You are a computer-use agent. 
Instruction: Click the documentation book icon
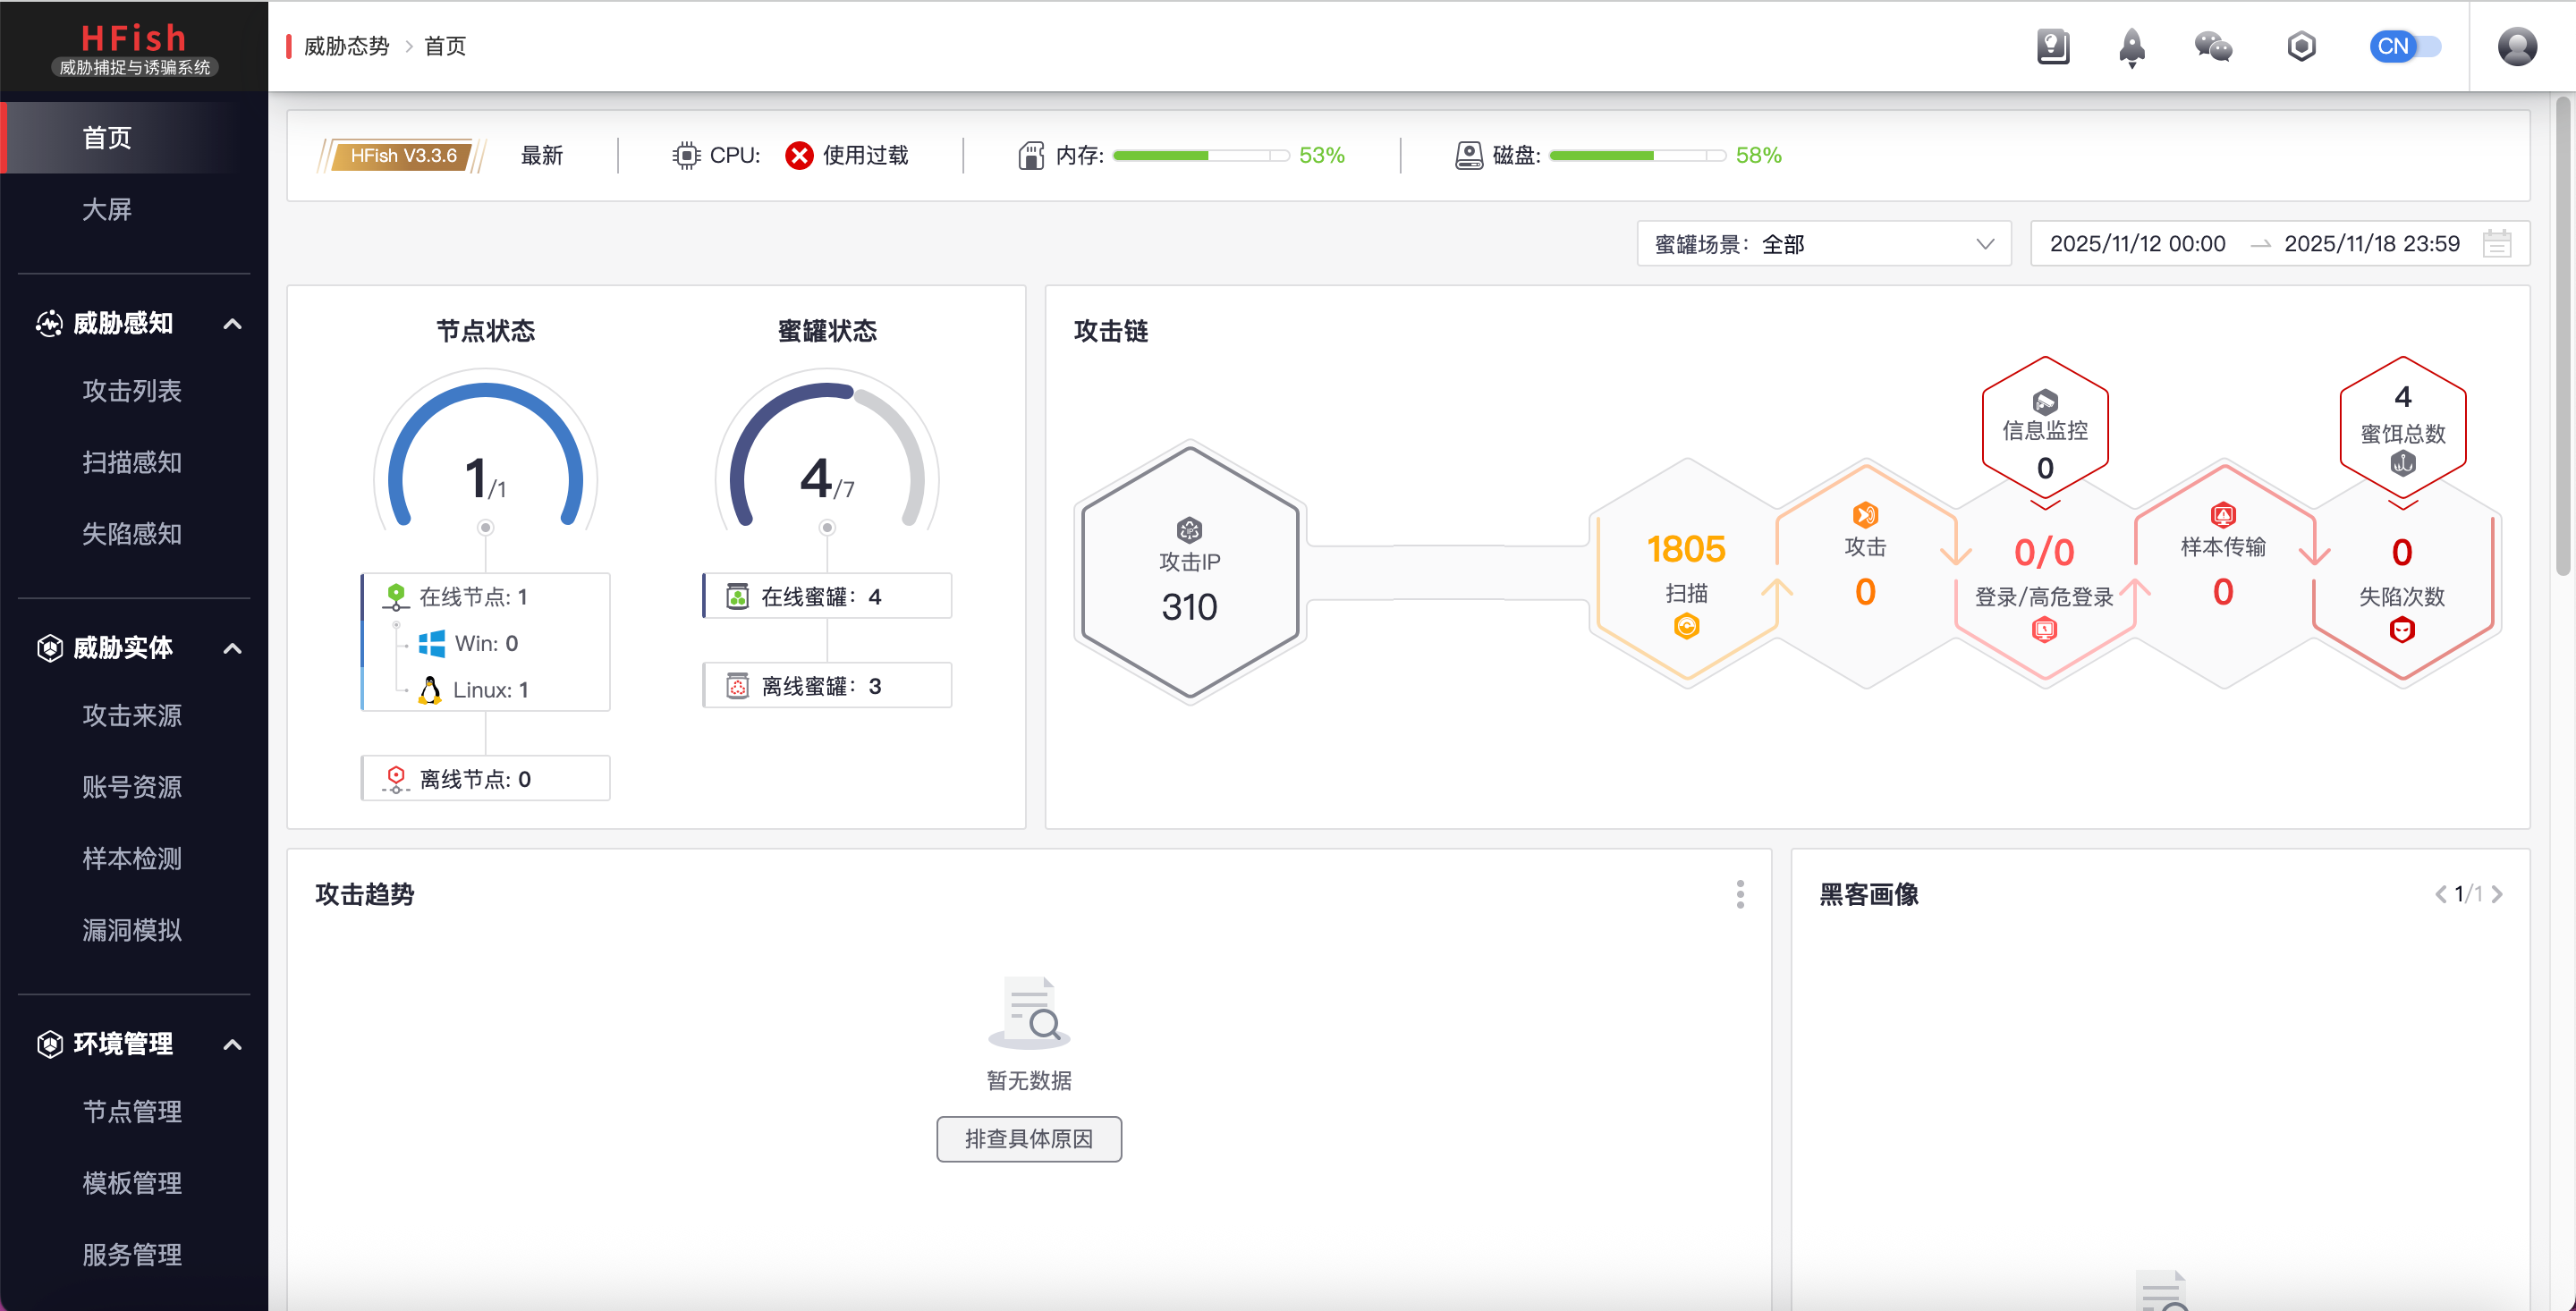2052,47
